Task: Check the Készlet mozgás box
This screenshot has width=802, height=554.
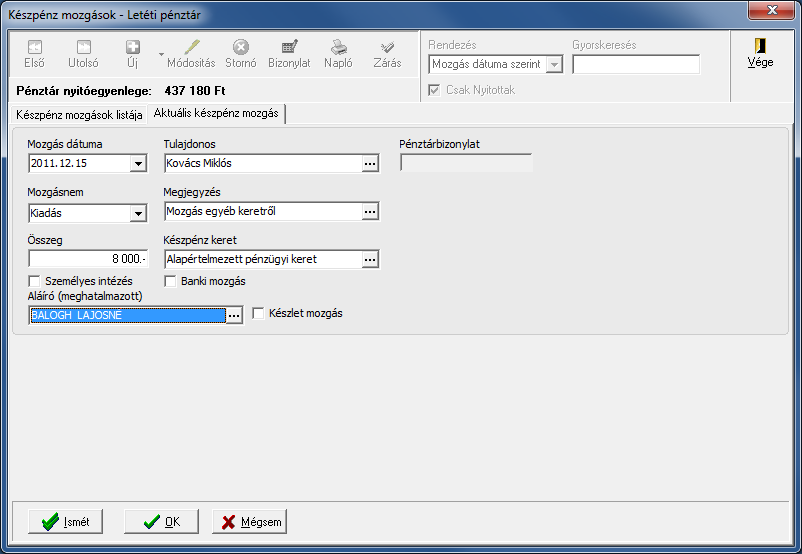Action: tap(259, 313)
